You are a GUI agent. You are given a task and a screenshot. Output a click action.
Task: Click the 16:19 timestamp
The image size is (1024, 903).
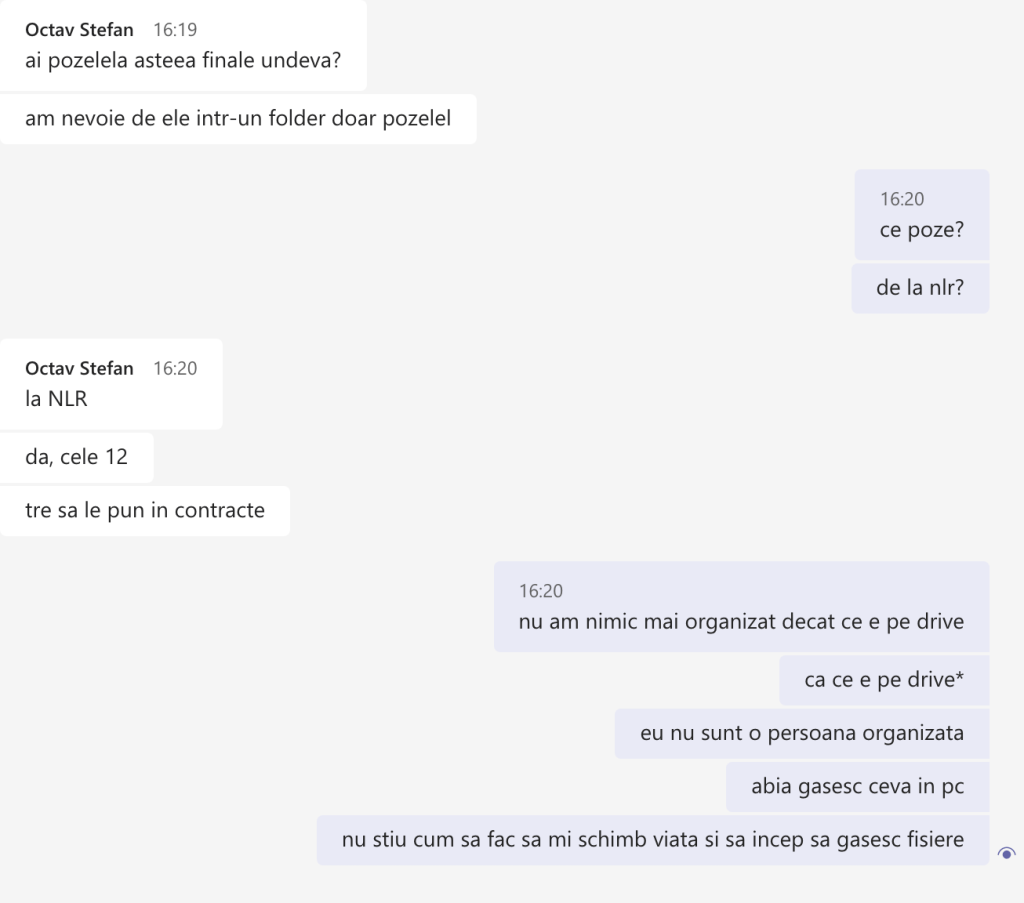175,29
